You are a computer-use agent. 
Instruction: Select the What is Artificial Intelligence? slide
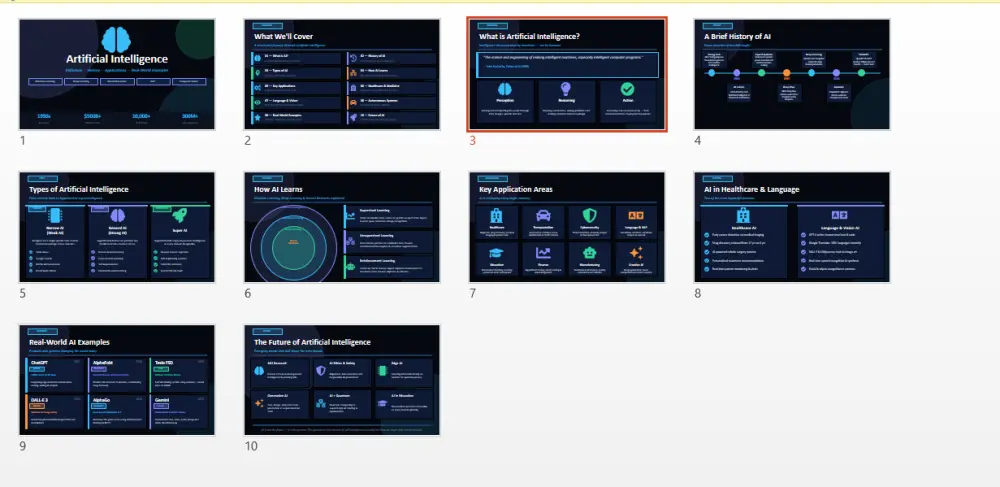(567, 74)
